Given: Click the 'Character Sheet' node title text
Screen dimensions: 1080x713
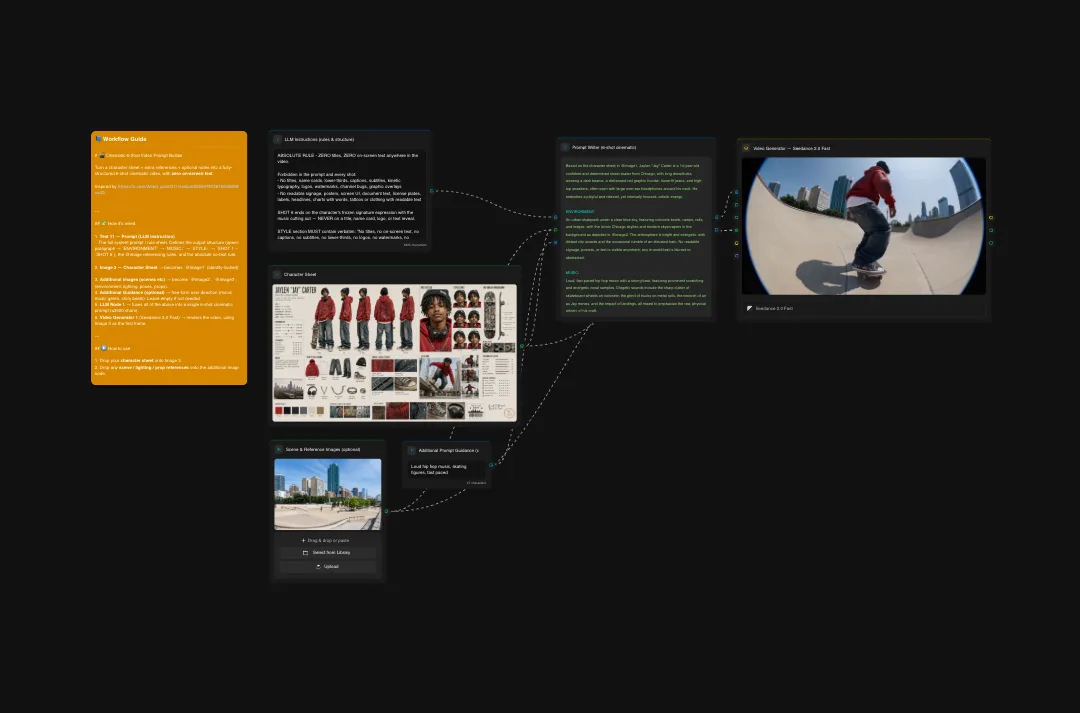Looking at the screenshot, I should coord(300,274).
